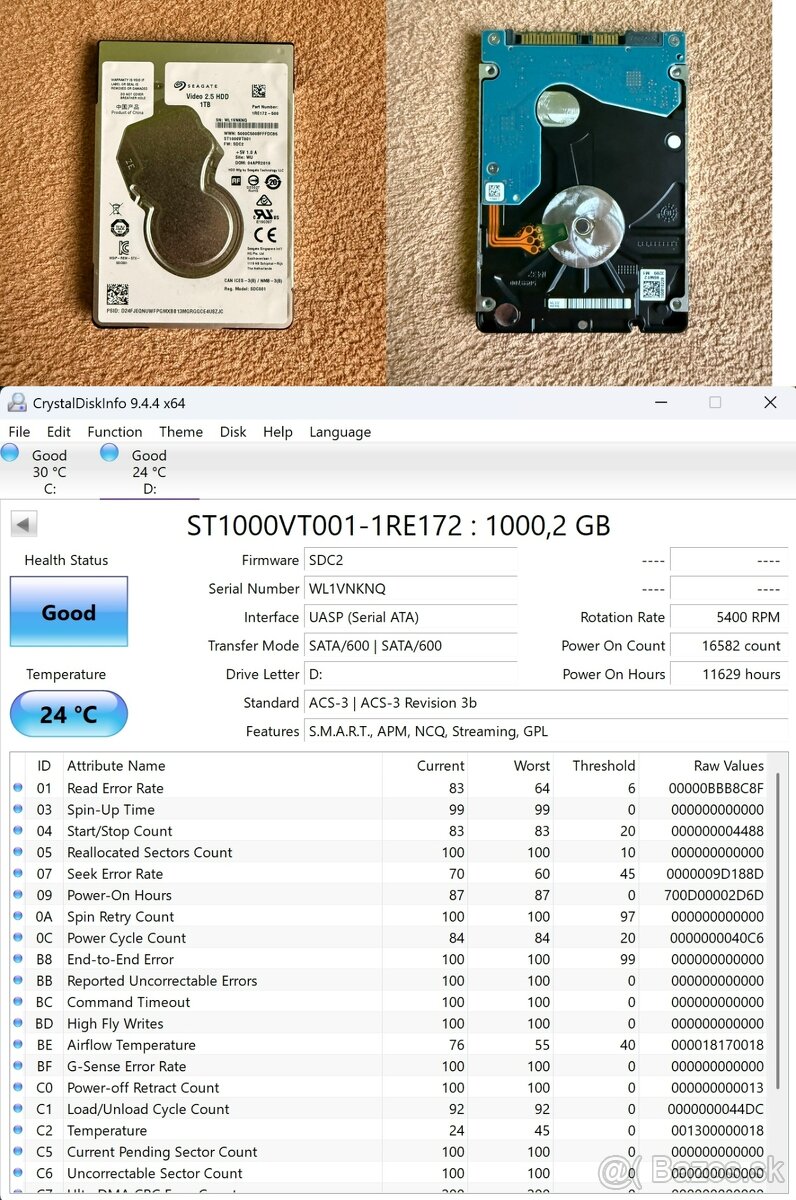Select raw value 0000000044DC
This screenshot has height=1200, width=796.
click(x=716, y=1109)
